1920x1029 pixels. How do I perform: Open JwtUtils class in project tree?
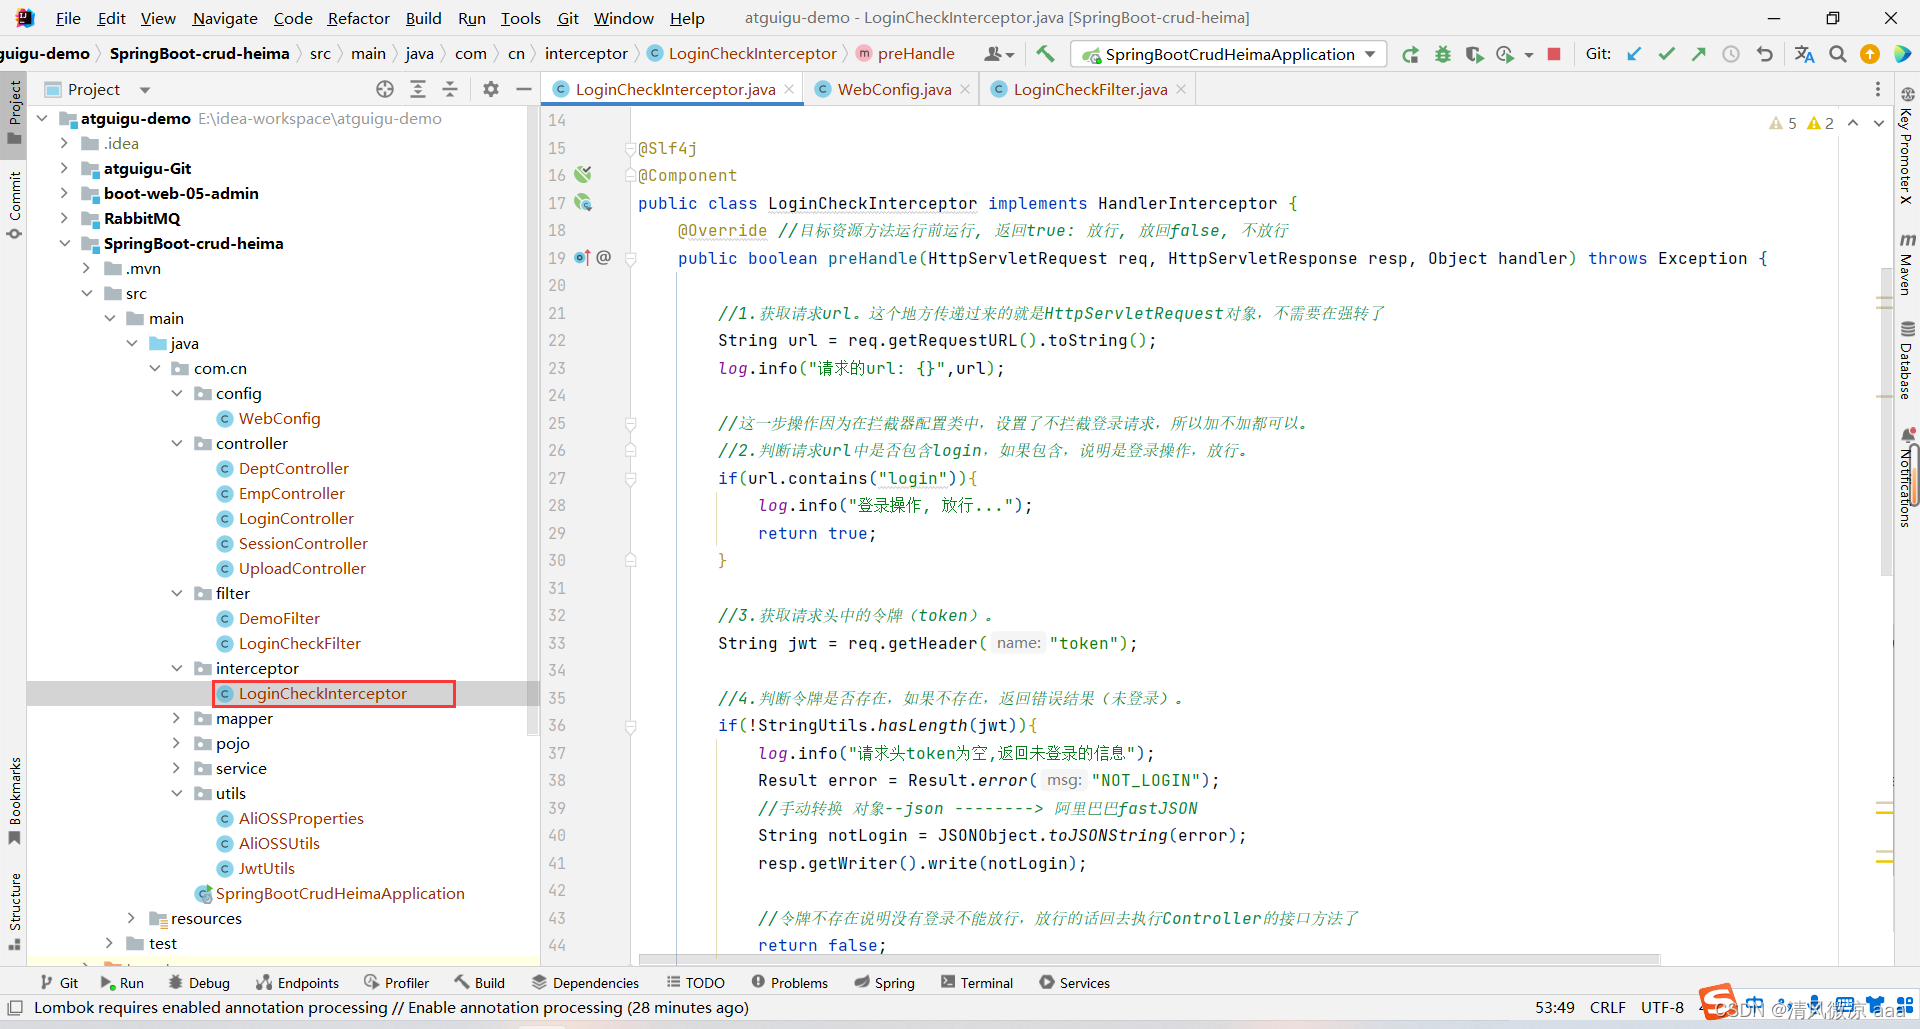266,868
